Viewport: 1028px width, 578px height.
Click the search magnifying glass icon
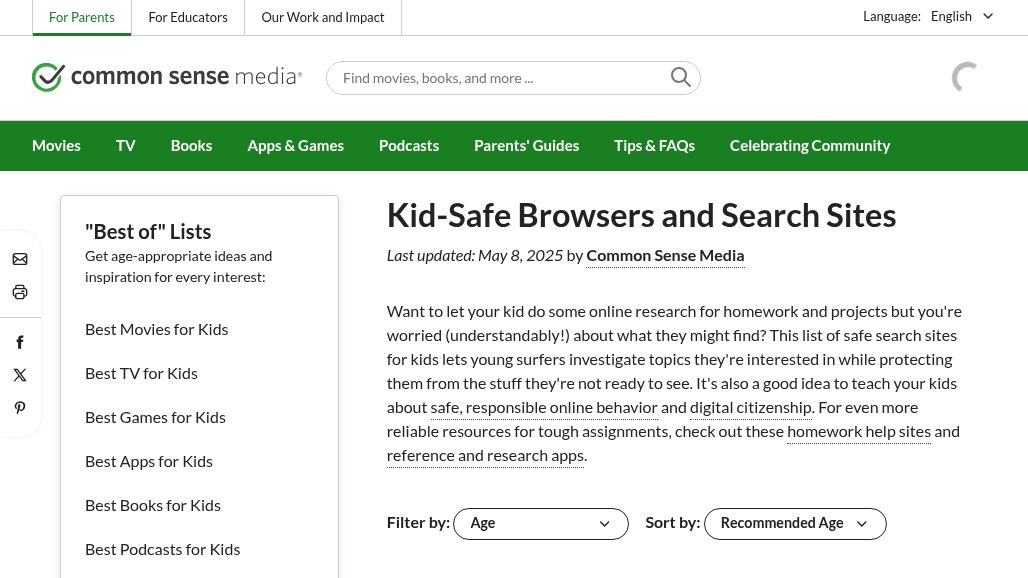(x=681, y=77)
